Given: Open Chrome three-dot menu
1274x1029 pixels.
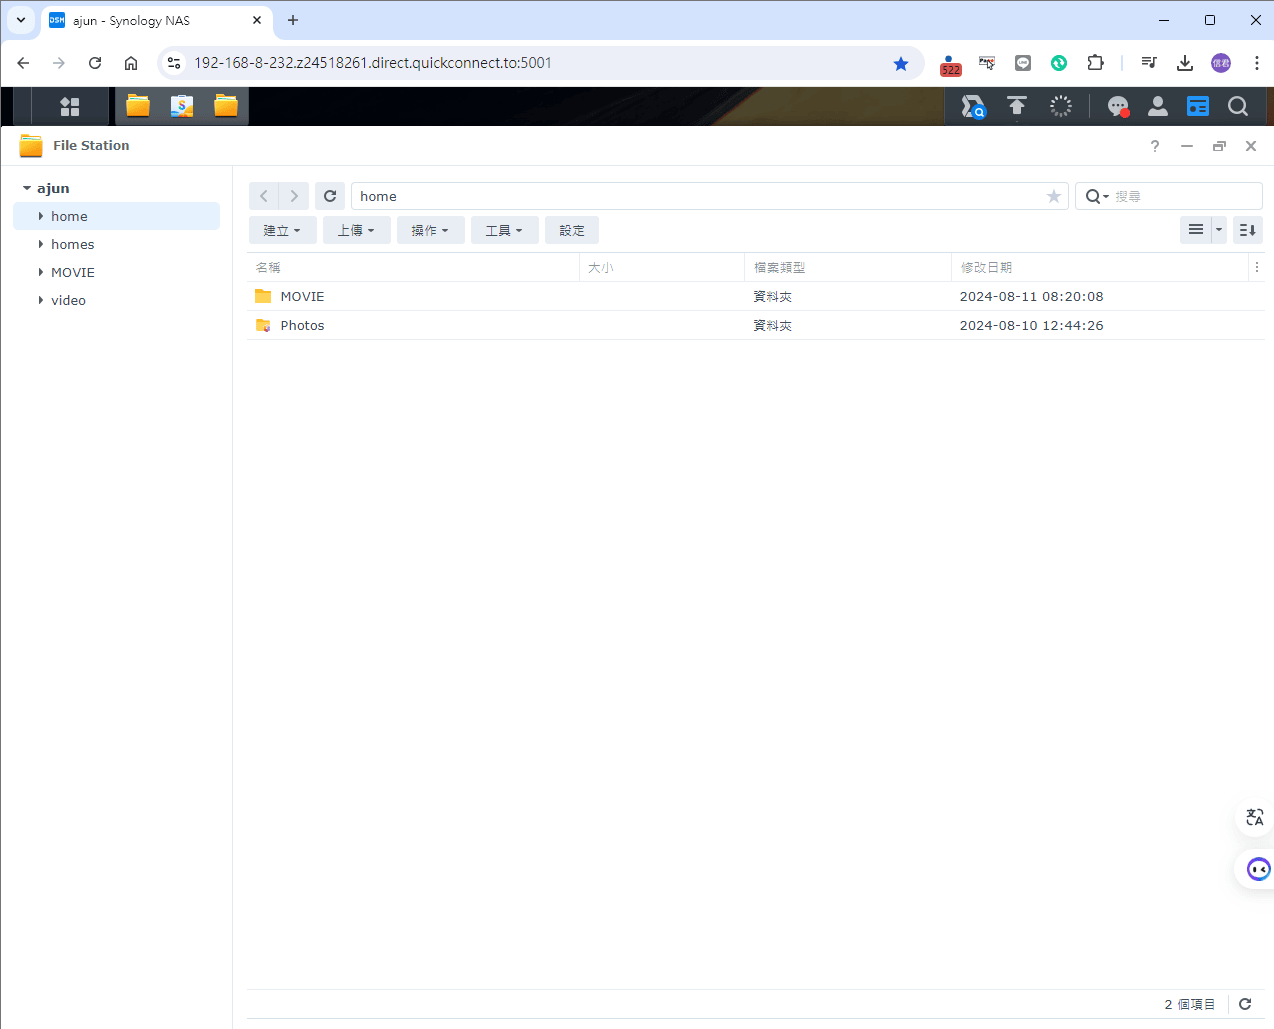Looking at the screenshot, I should coord(1257,63).
